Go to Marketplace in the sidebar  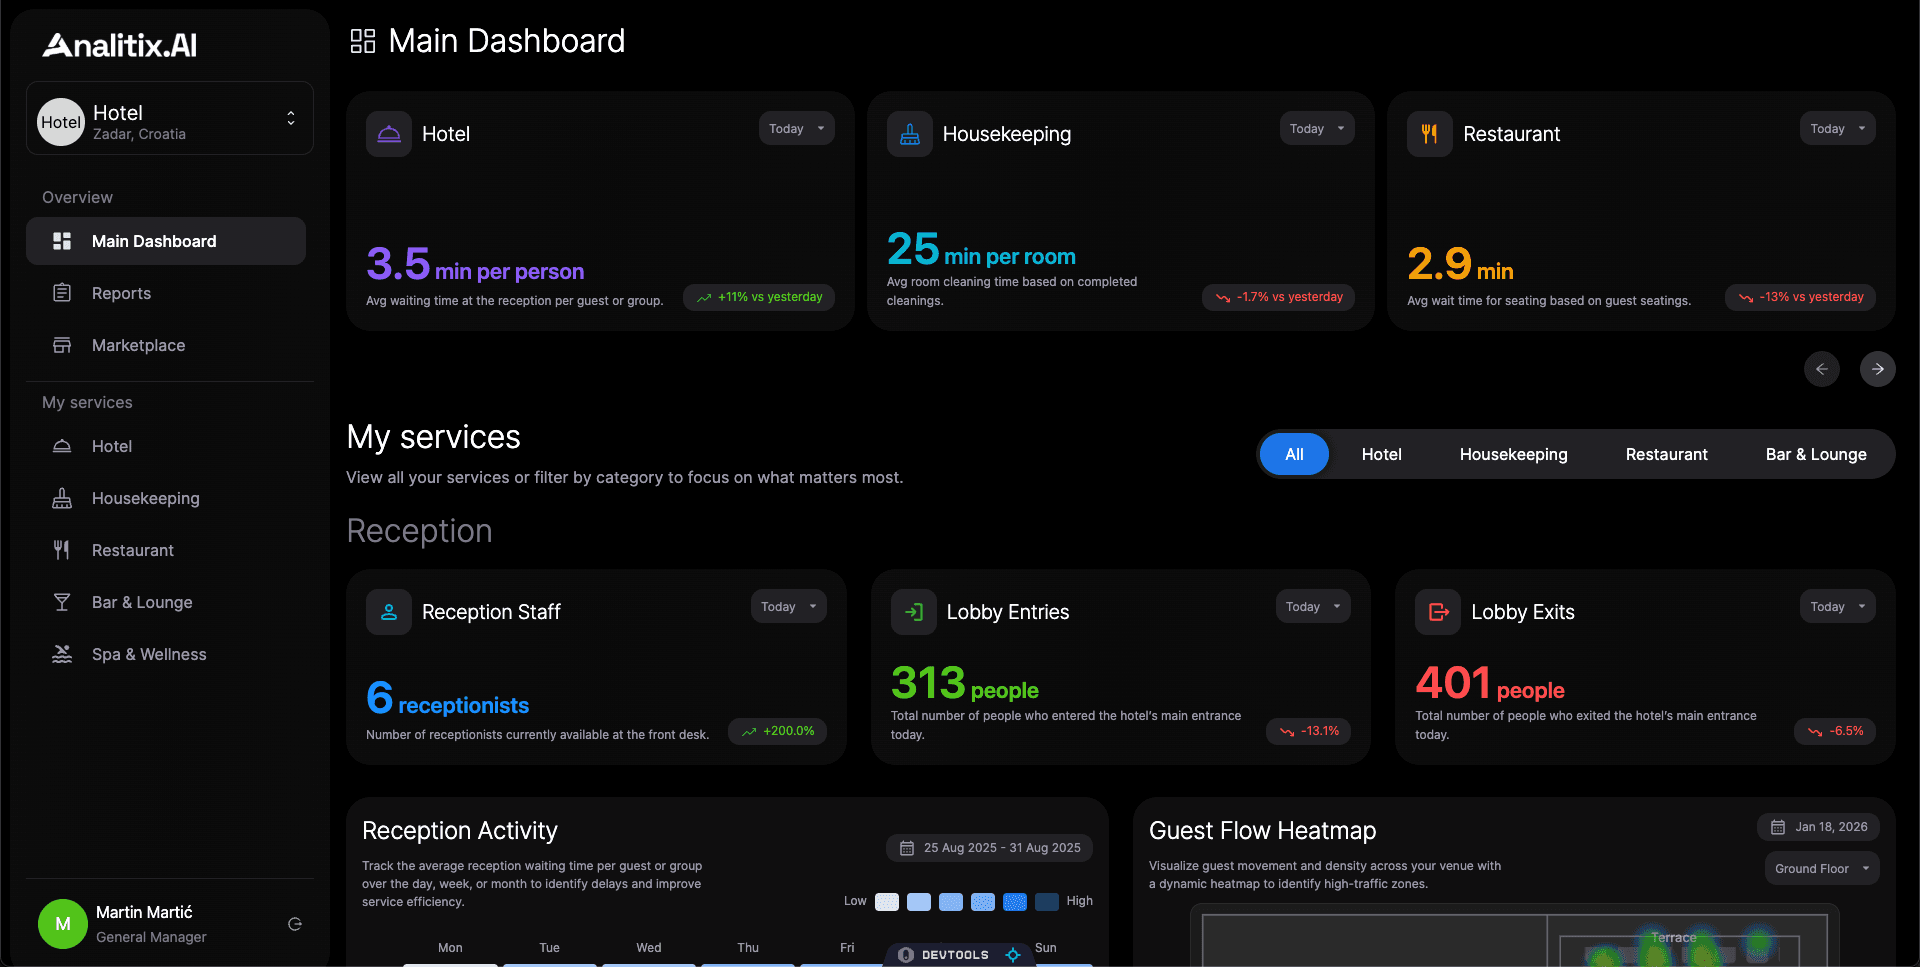click(138, 345)
